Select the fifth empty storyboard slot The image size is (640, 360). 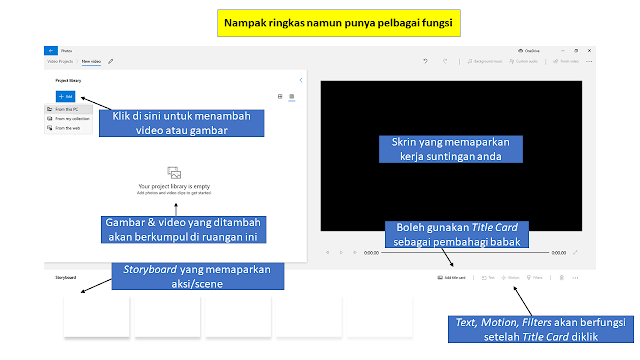[x=380, y=317]
